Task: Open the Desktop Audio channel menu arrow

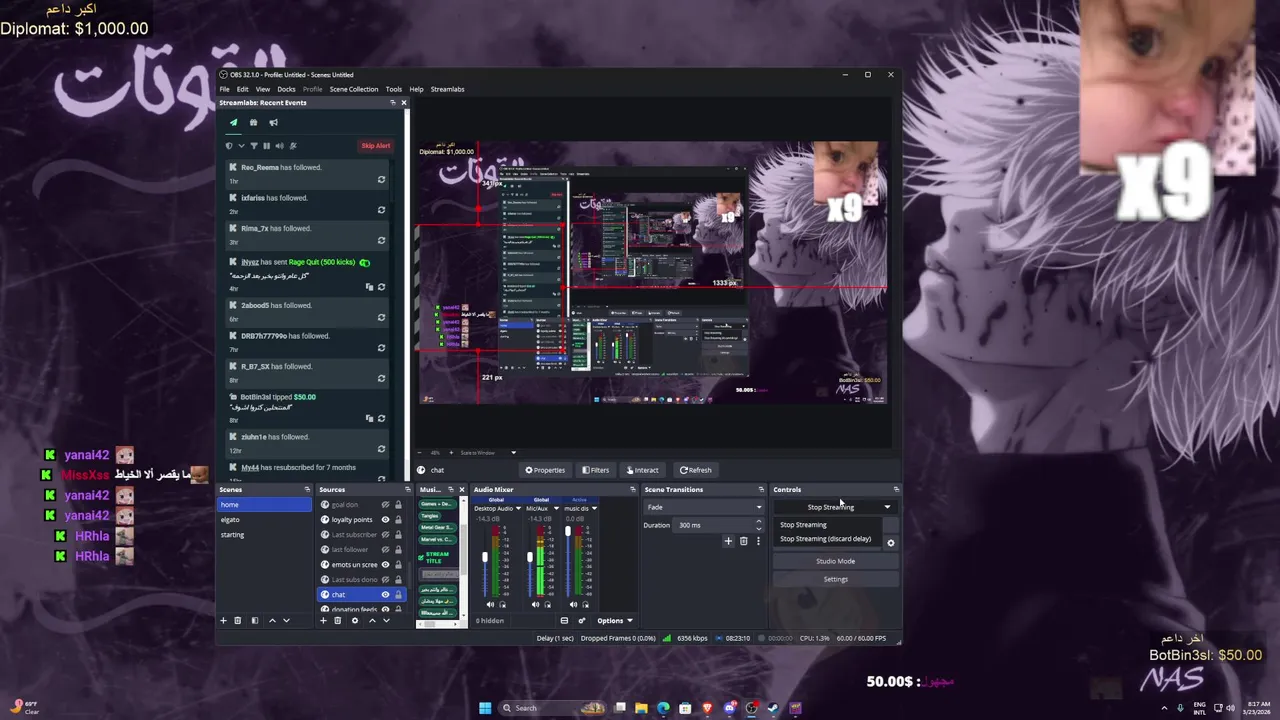Action: (517, 509)
